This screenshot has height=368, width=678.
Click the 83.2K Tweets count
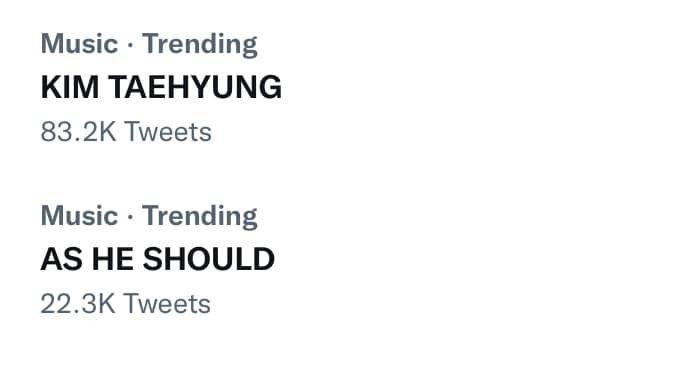click(x=126, y=131)
